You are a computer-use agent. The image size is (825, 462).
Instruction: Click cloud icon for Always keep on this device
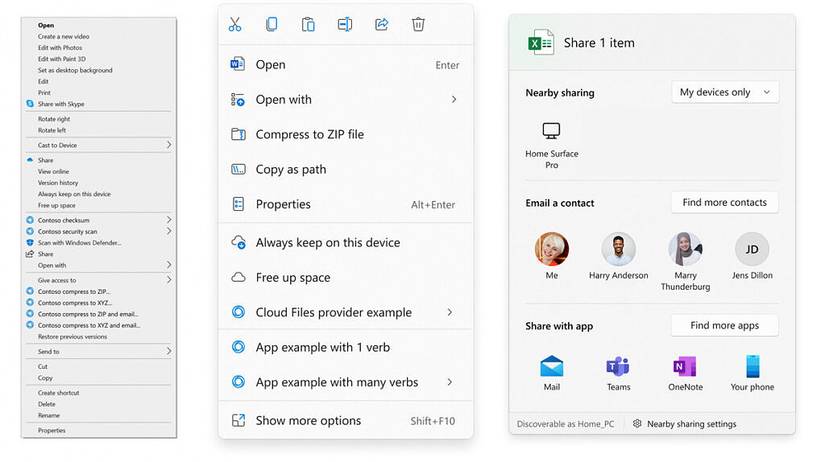(238, 243)
